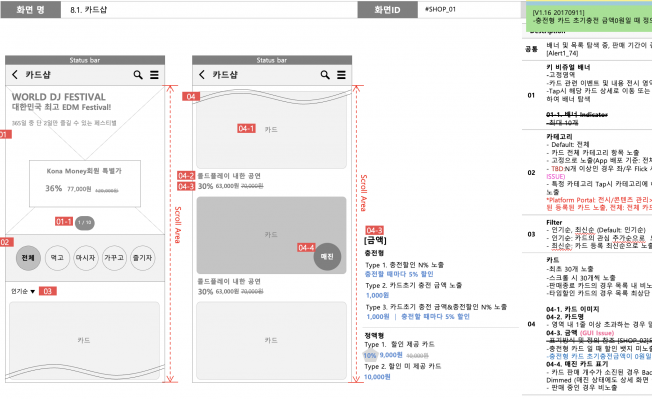Select the 먹고 category chip
This screenshot has width=652, height=399.
click(57, 258)
